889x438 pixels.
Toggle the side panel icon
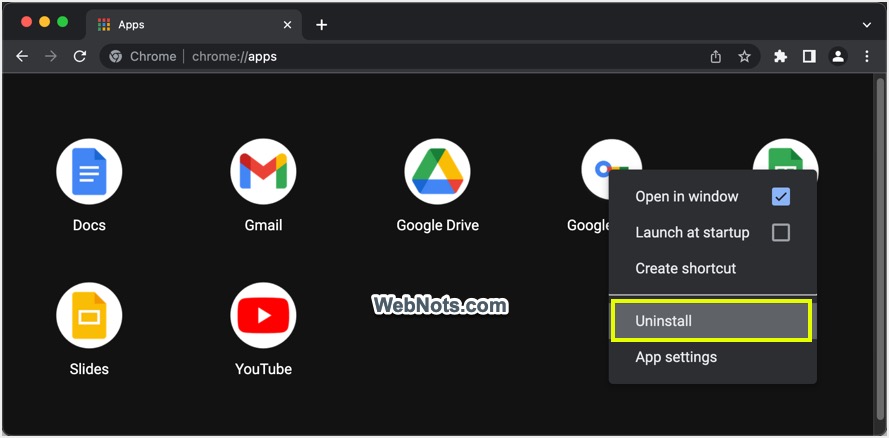809,56
